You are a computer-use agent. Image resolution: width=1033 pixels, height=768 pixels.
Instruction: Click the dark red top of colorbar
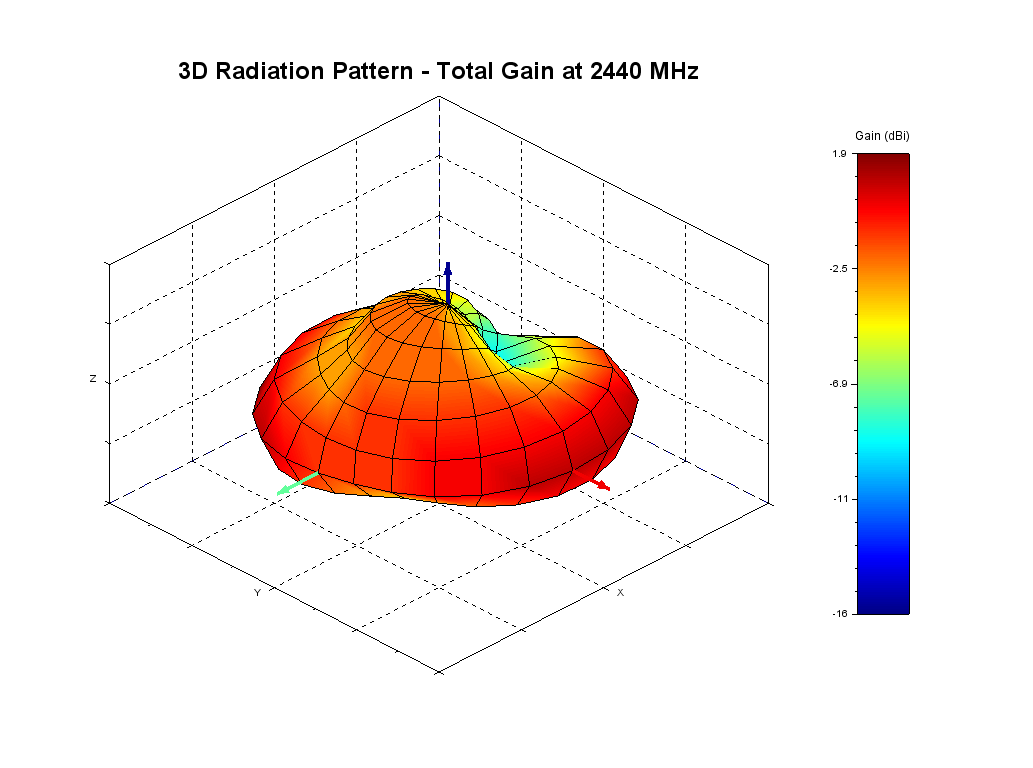tap(882, 160)
